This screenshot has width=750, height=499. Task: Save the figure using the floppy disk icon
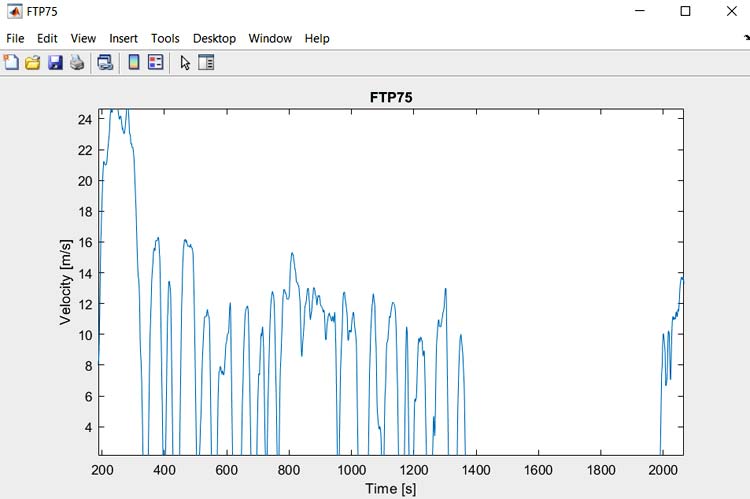point(55,62)
